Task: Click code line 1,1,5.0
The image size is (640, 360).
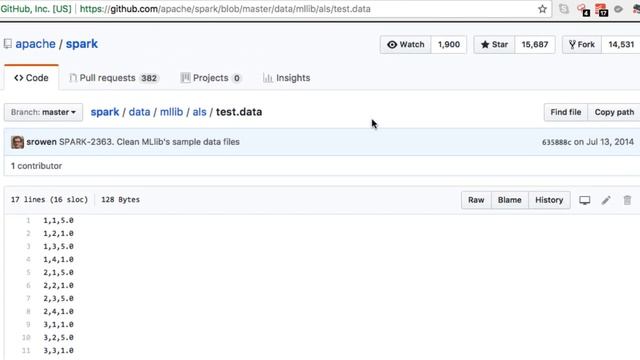Action: click(58, 220)
